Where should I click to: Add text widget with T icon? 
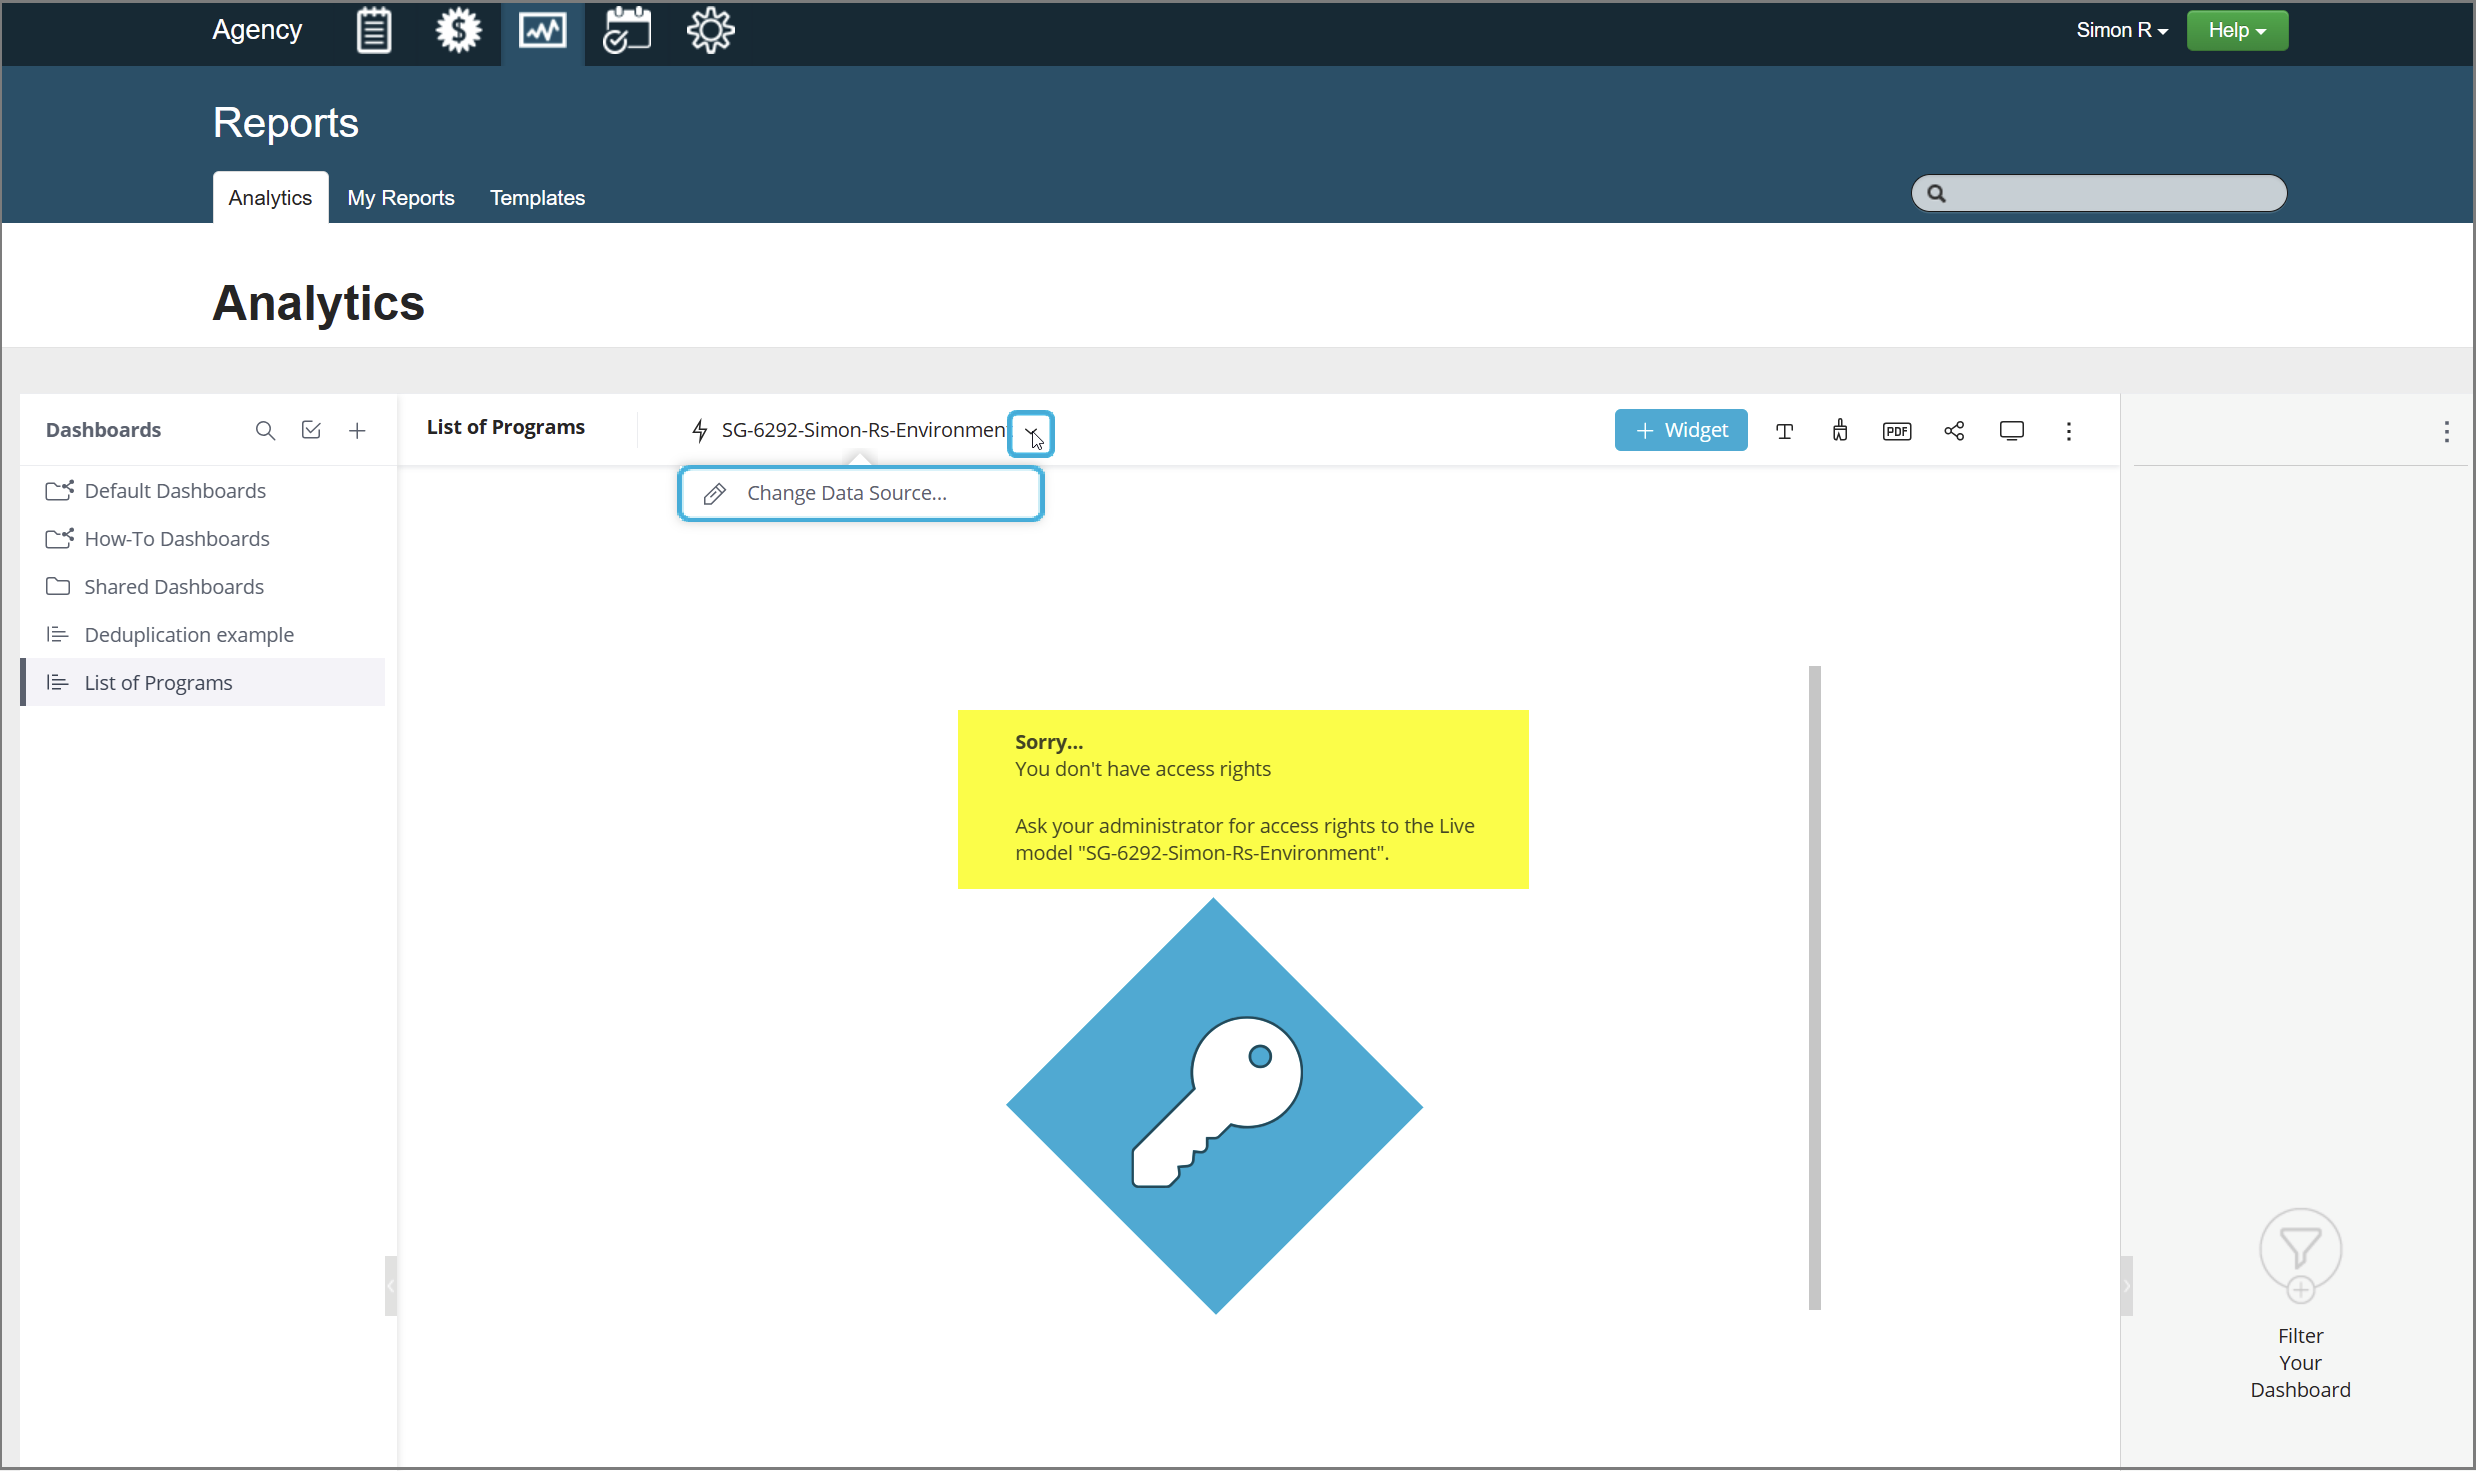[1784, 431]
